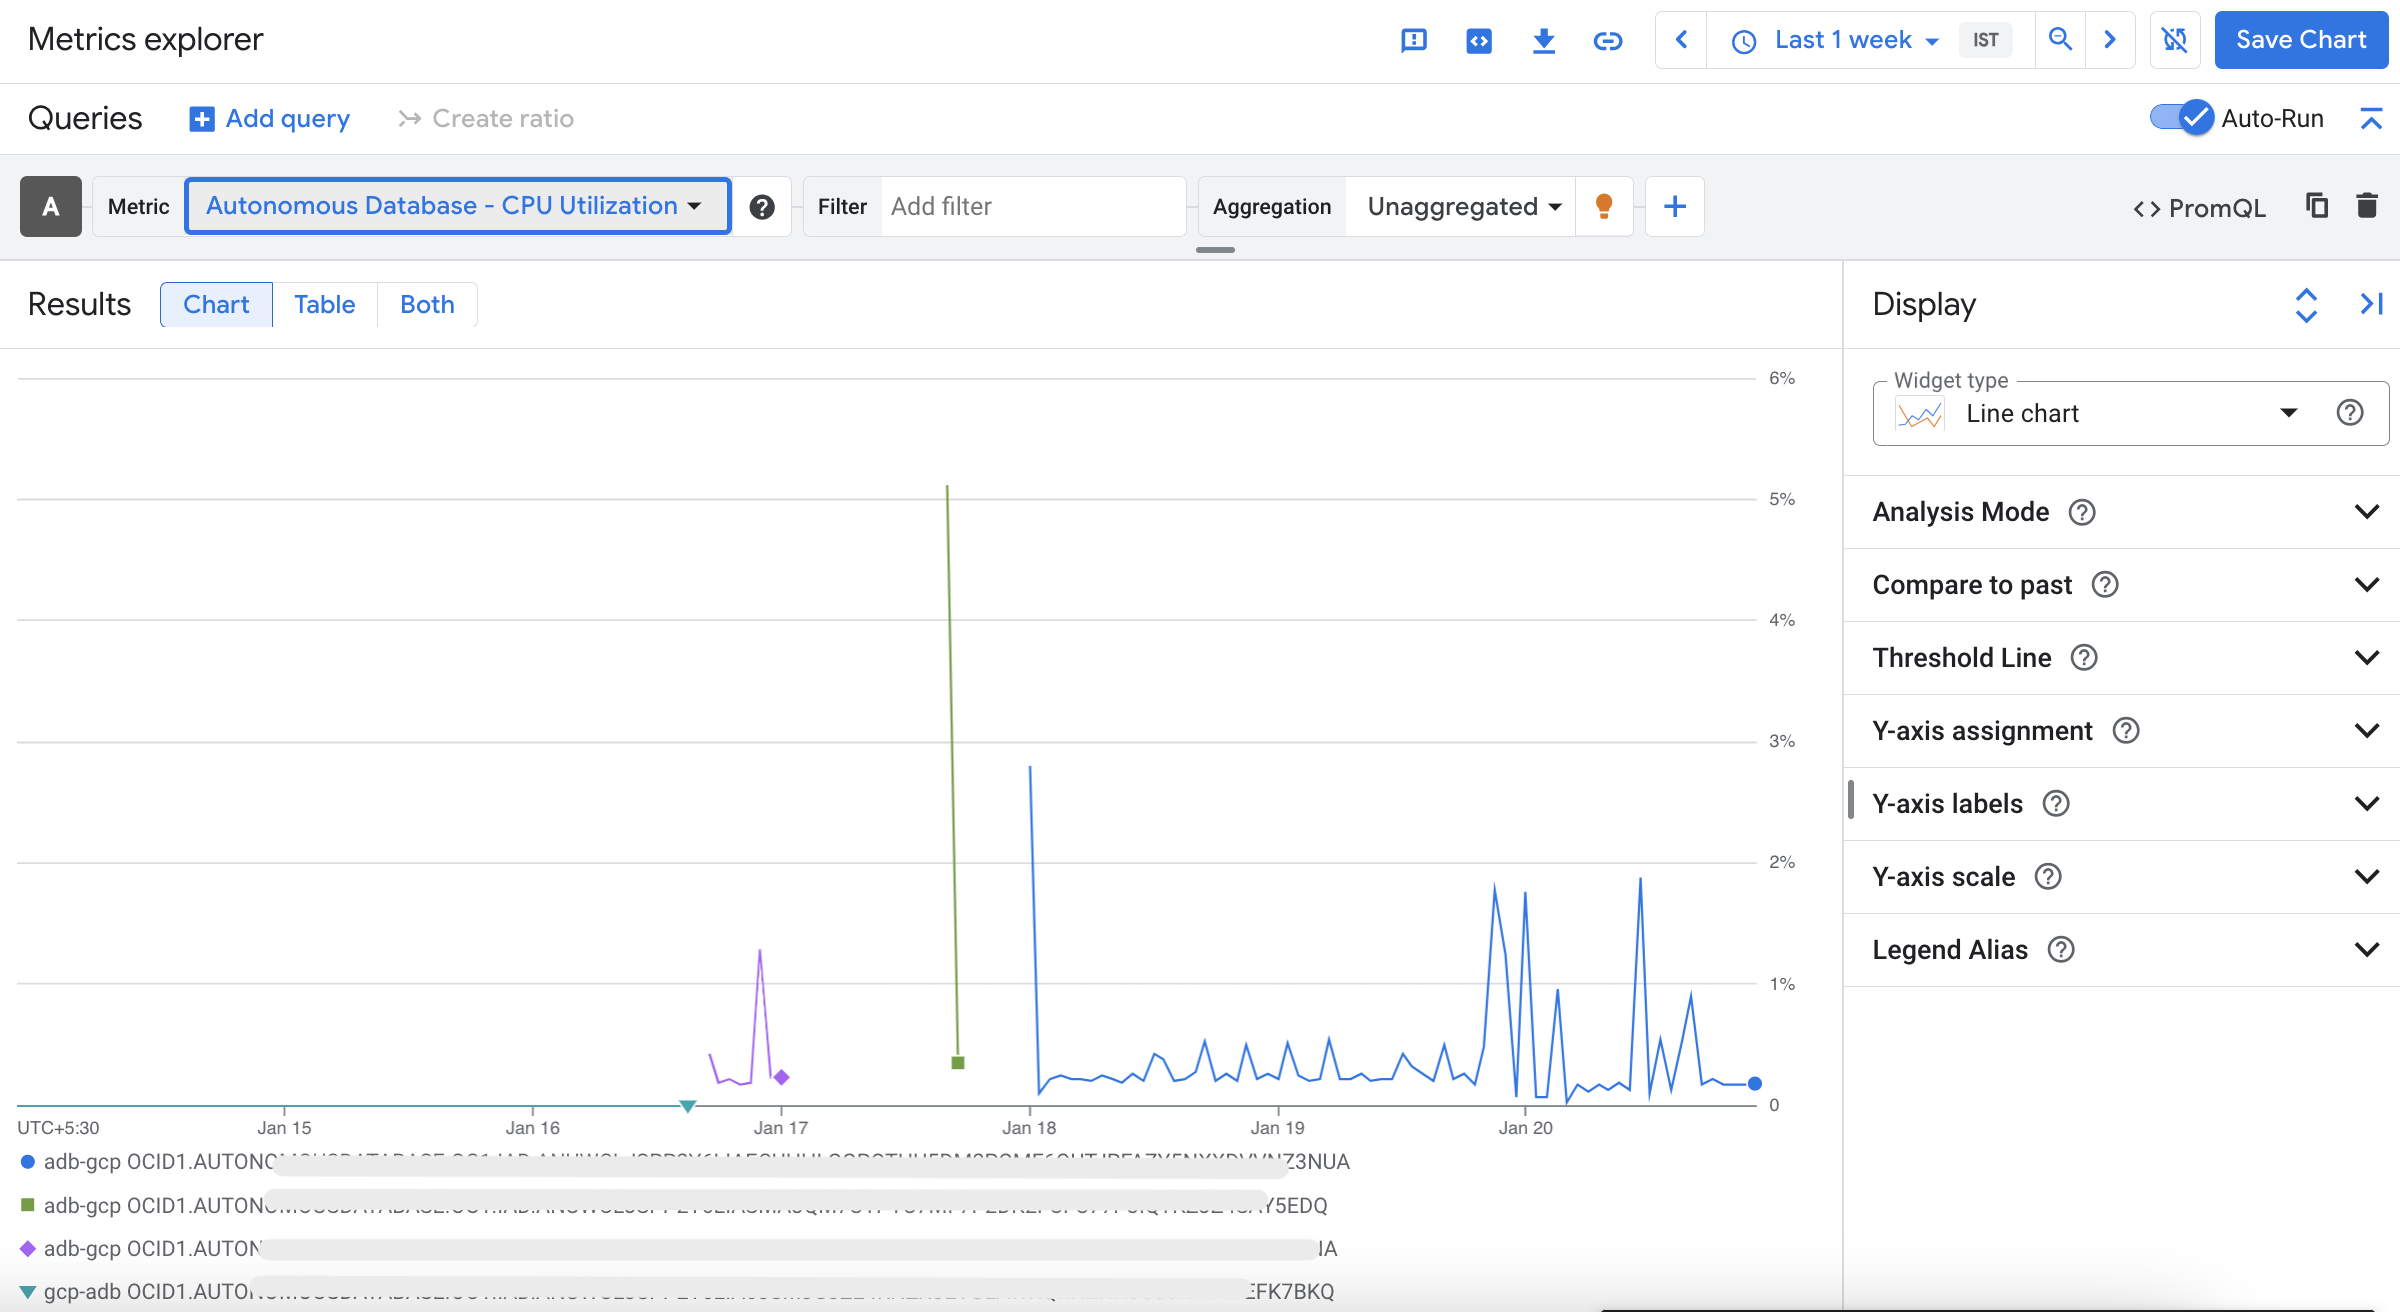Switch to the Table results tab
The width and height of the screenshot is (2400, 1312).
(324, 305)
